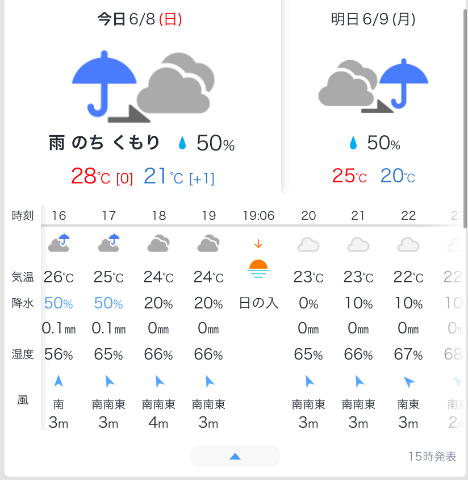Screen dimensions: 468x480
Task: Click the south wind arrow at 16 o'clock
Action: click(59, 381)
